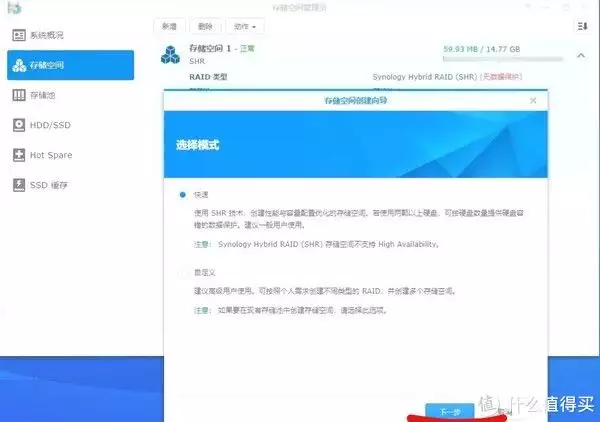The image size is (600, 422).
Task: Click the 新增 create button
Action: 169,26
